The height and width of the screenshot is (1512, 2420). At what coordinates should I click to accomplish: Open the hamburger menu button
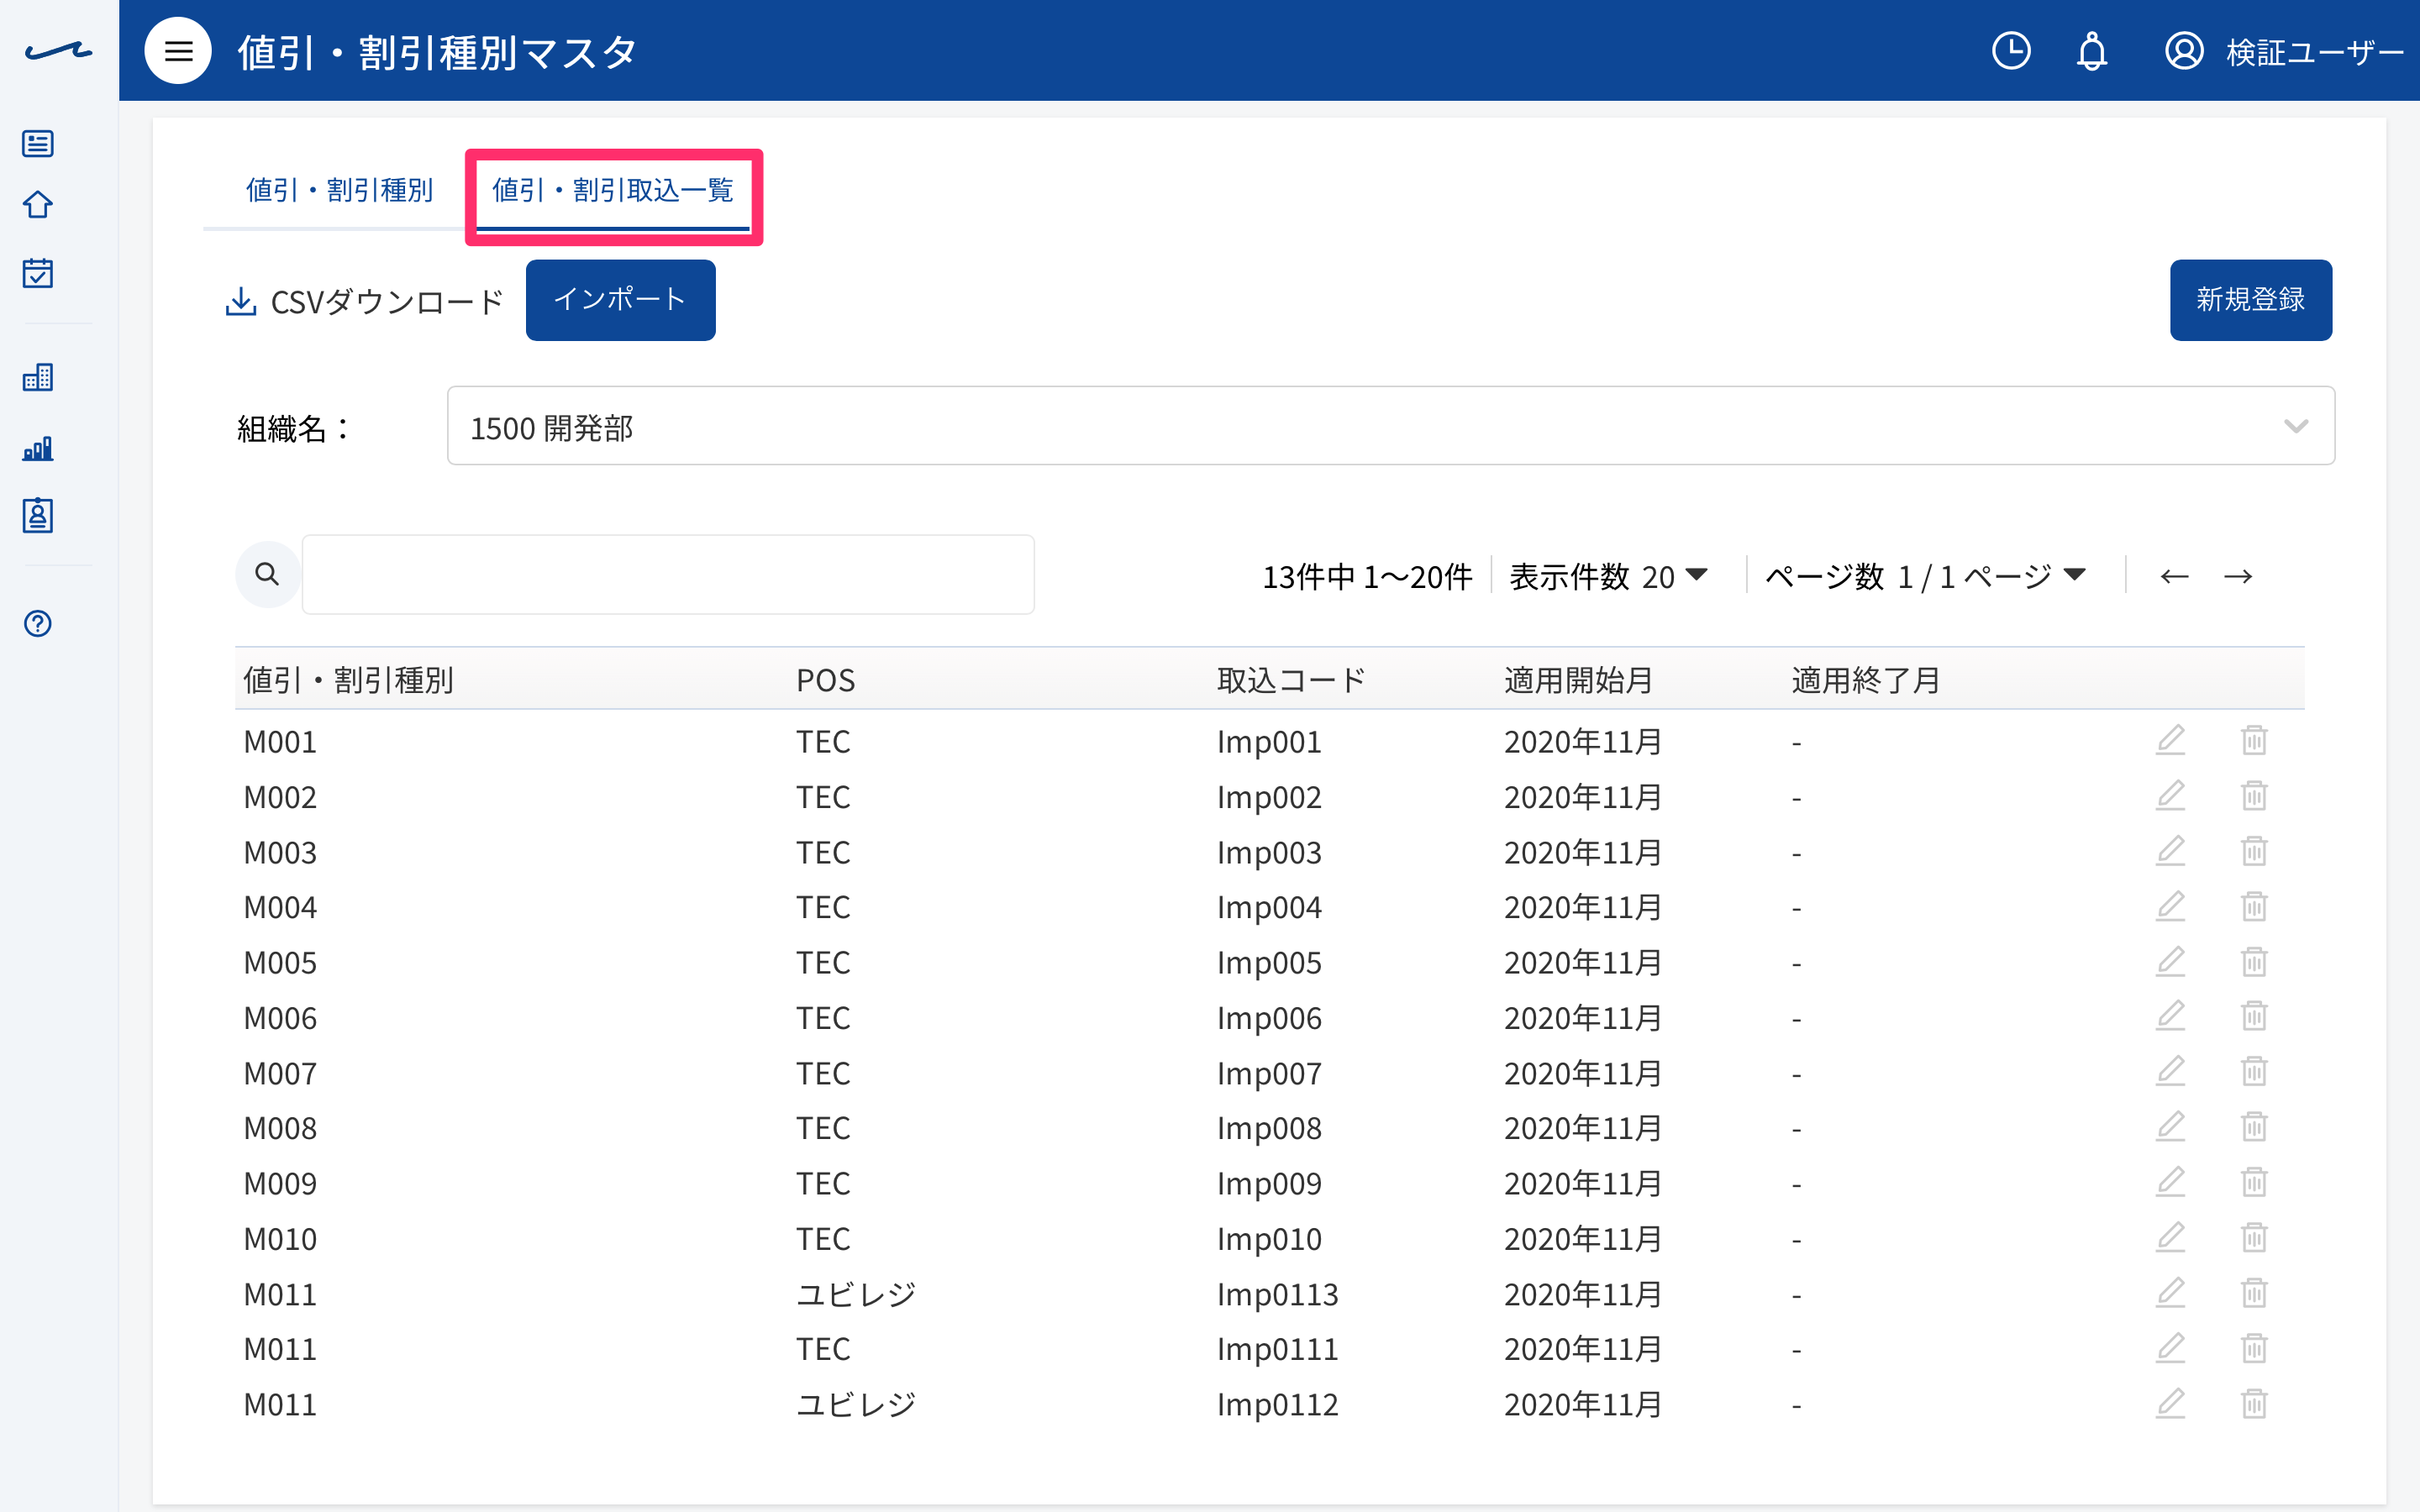coord(178,51)
